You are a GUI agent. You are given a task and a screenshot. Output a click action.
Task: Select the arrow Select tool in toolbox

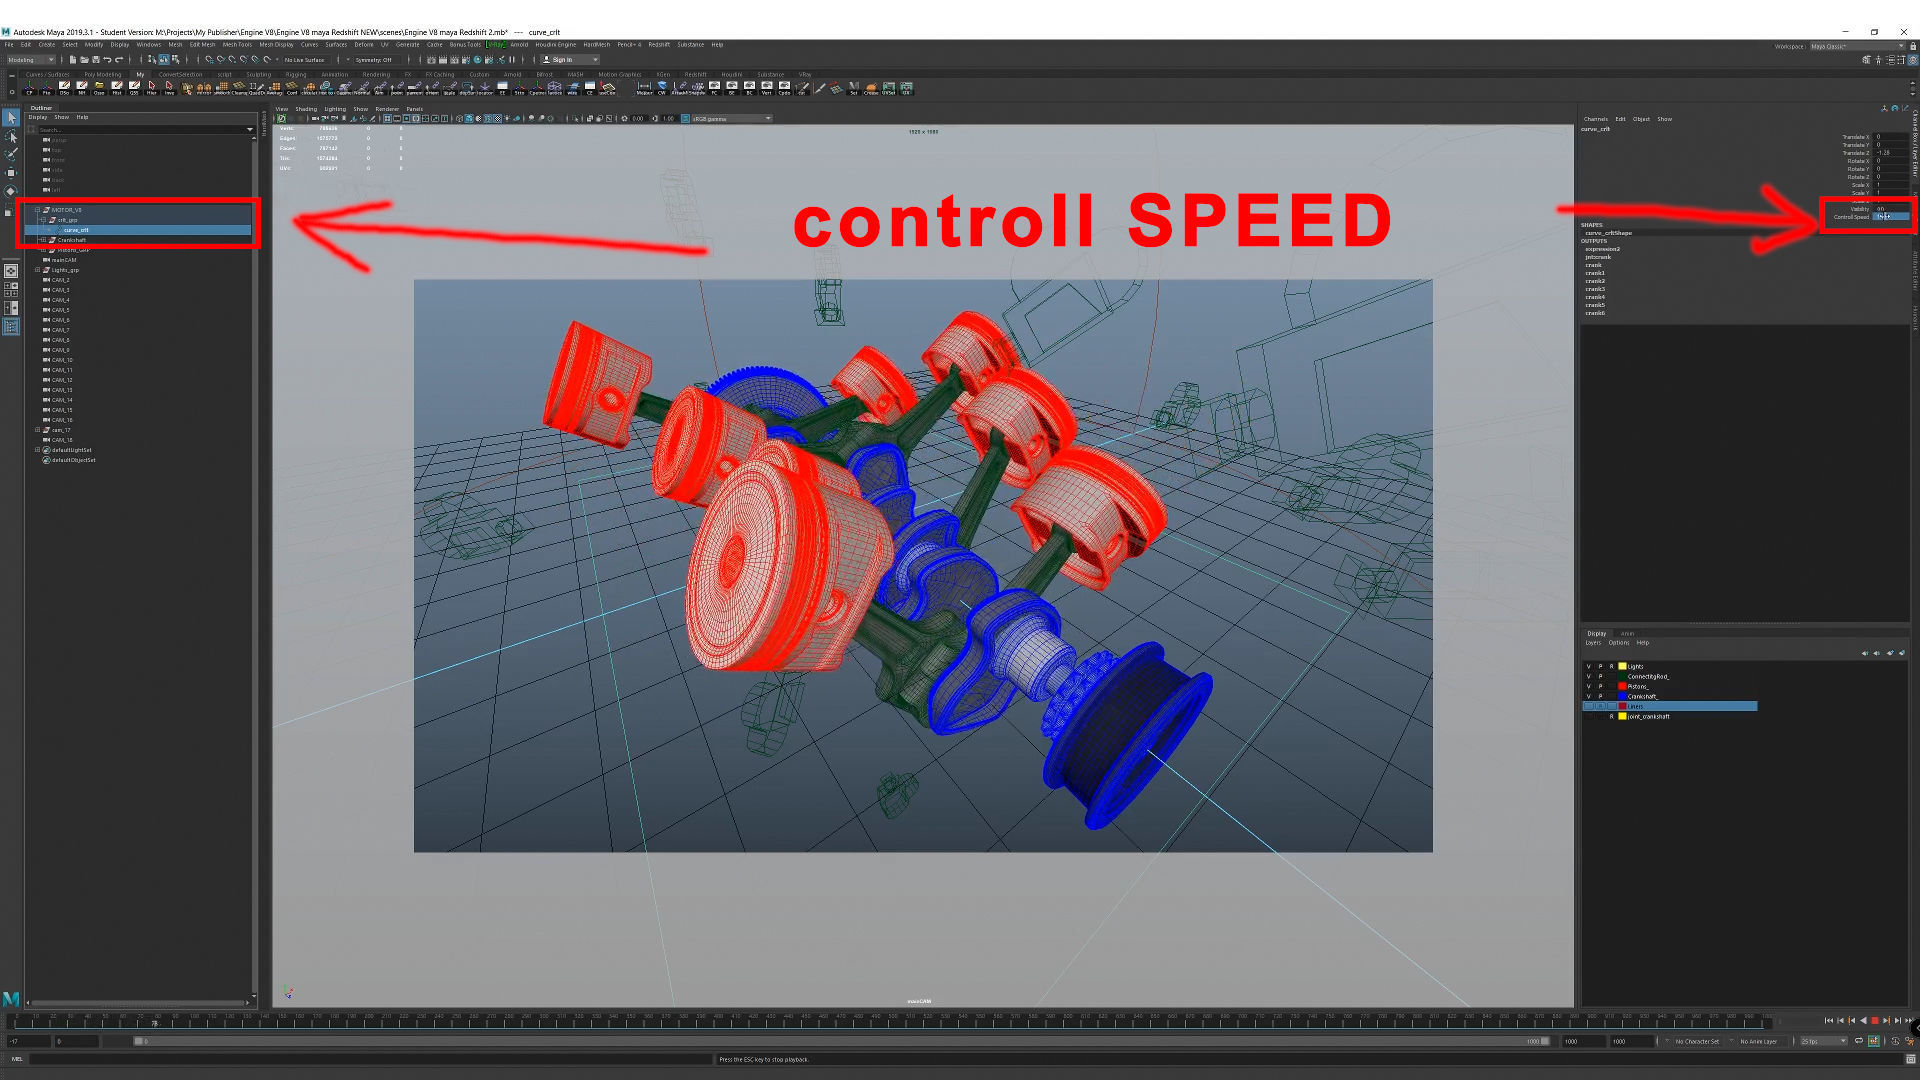(x=11, y=118)
